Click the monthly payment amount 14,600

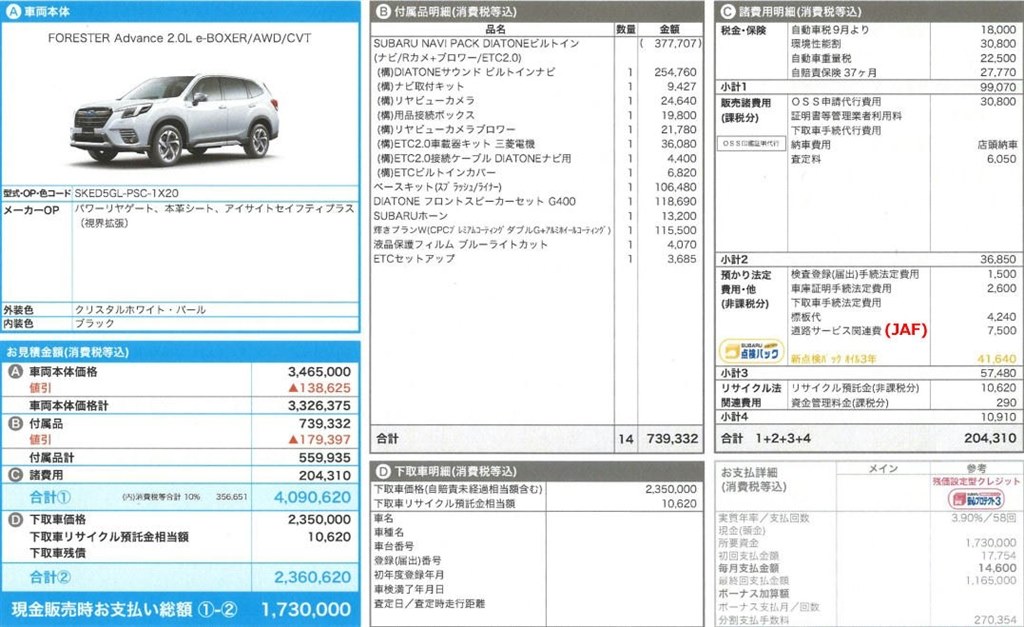[997, 568]
